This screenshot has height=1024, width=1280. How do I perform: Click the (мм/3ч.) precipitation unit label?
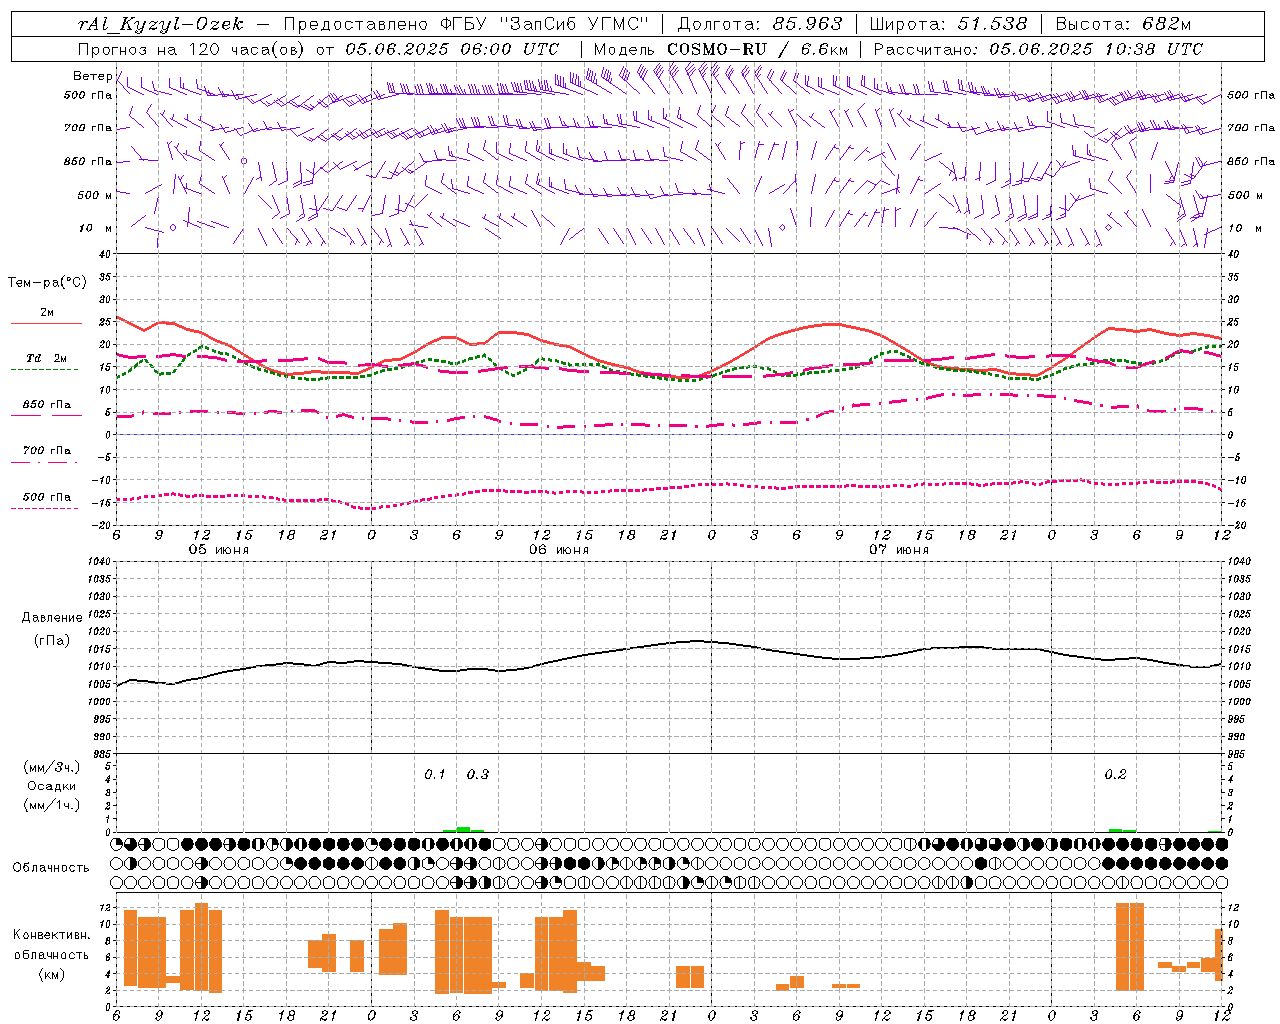click(52, 767)
